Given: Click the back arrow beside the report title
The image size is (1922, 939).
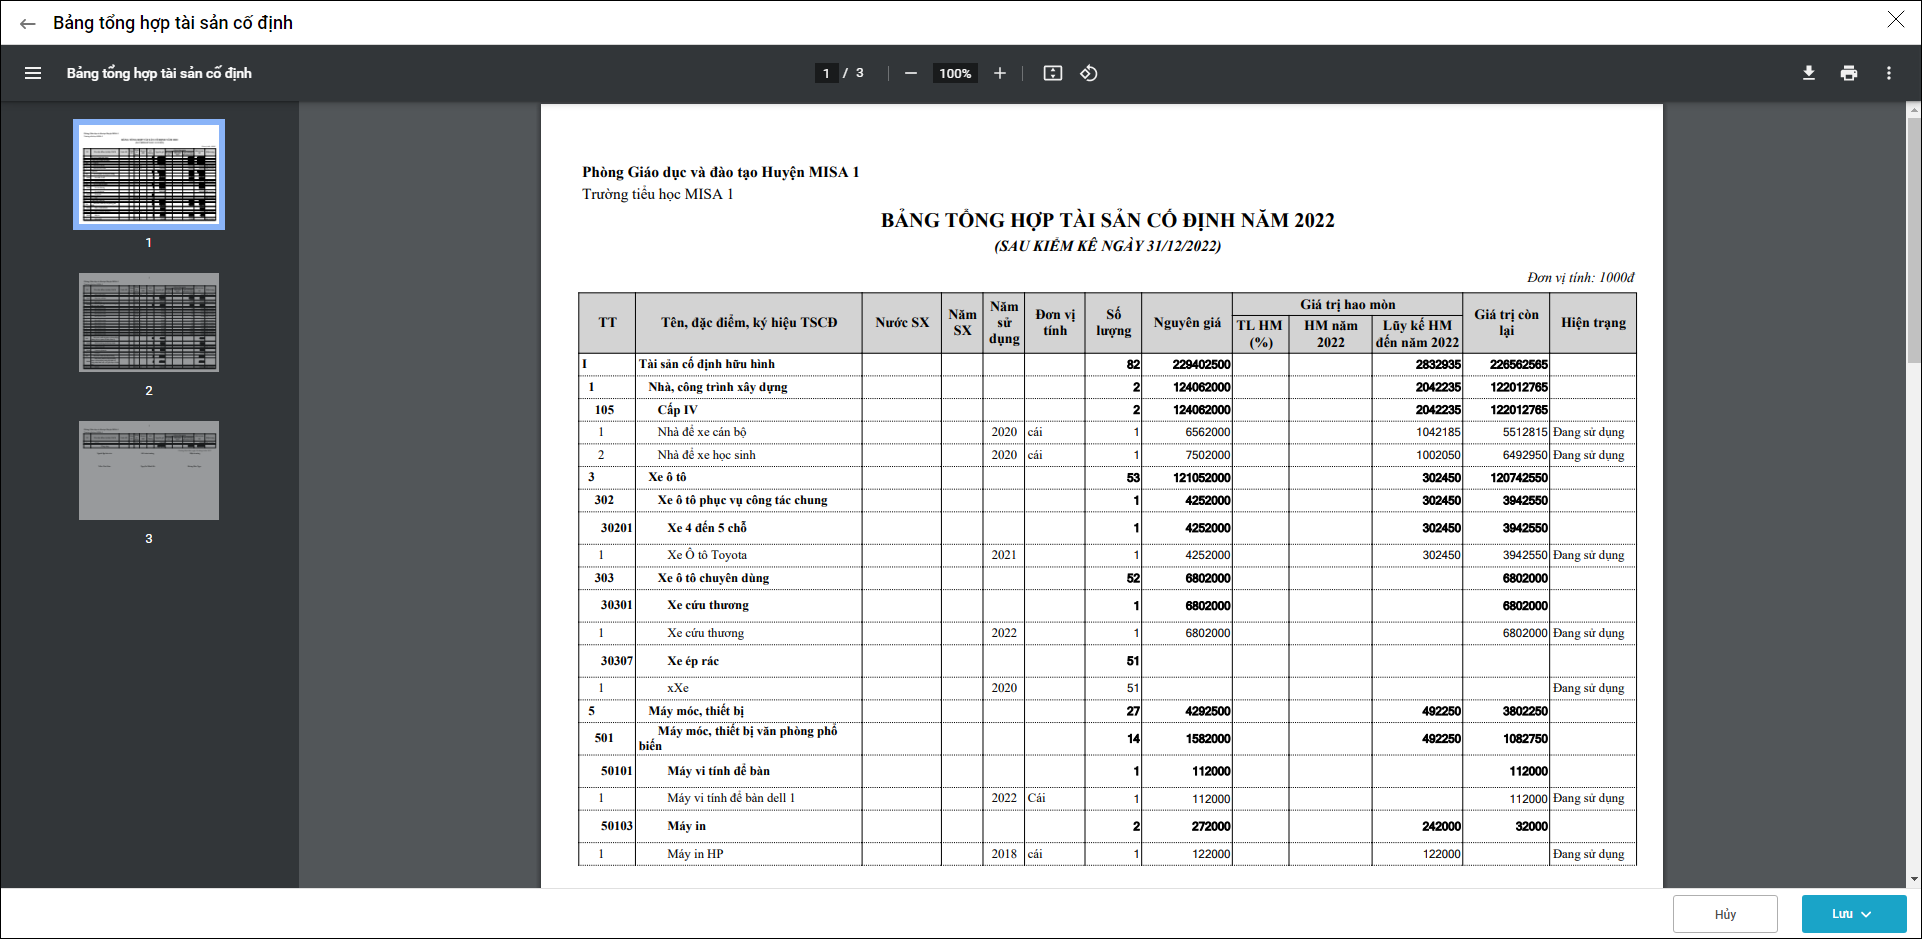Looking at the screenshot, I should 28,23.
